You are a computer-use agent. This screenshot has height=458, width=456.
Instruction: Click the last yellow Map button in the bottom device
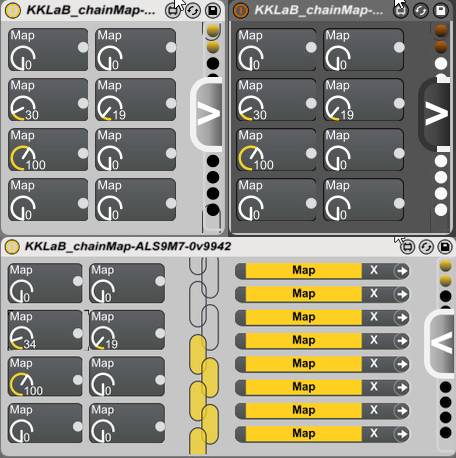304,433
